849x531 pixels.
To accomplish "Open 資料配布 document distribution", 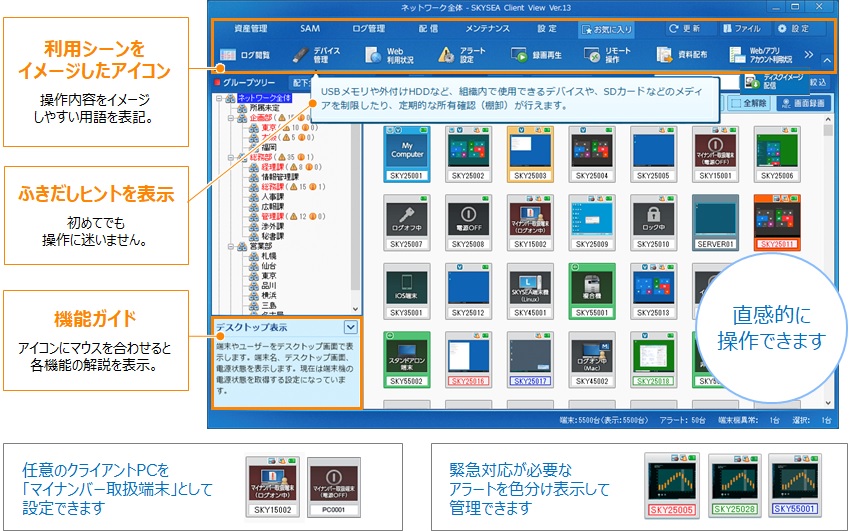I will 682,55.
